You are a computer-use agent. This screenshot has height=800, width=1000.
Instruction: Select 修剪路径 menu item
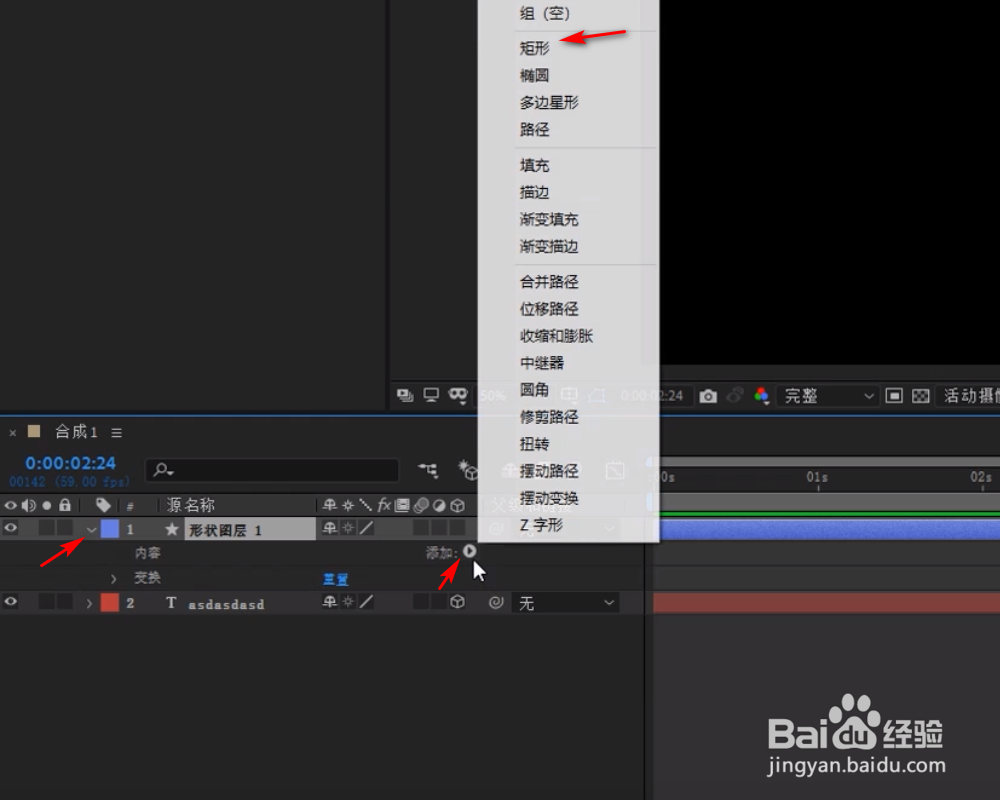pos(549,417)
